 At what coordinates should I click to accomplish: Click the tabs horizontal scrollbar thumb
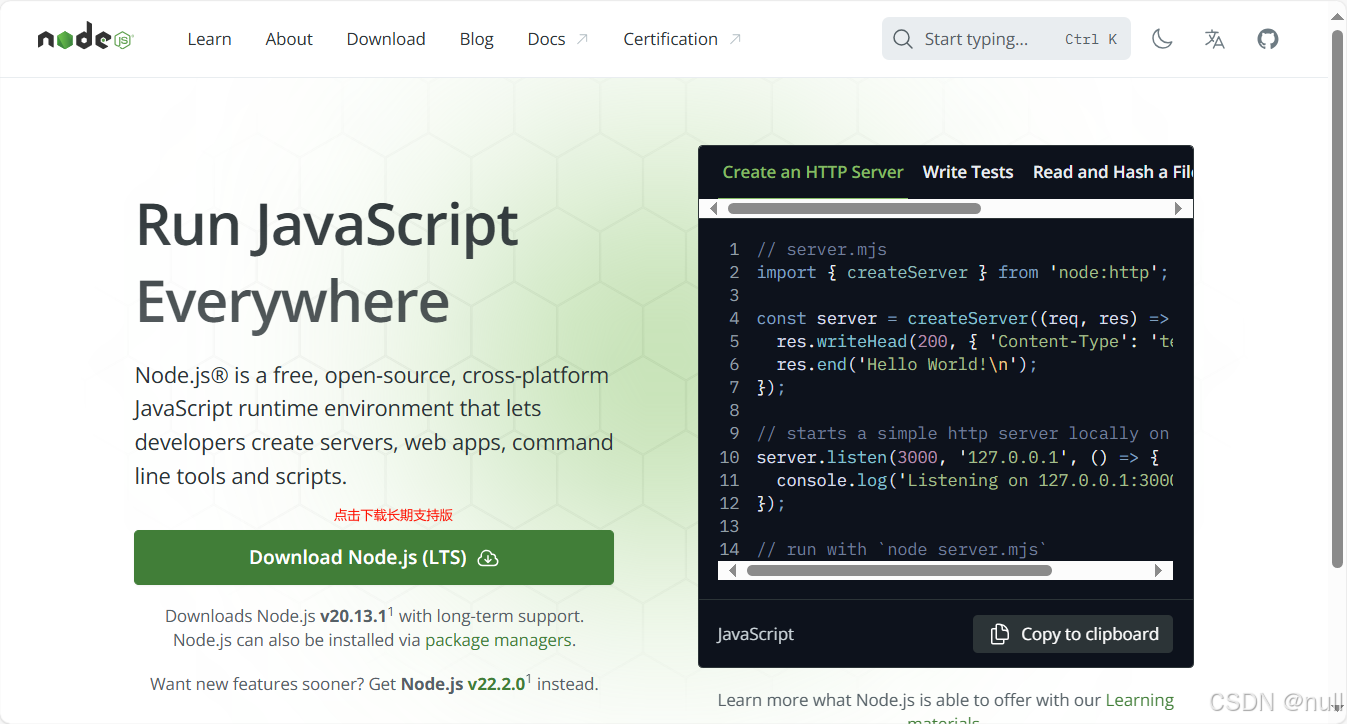tap(854, 209)
